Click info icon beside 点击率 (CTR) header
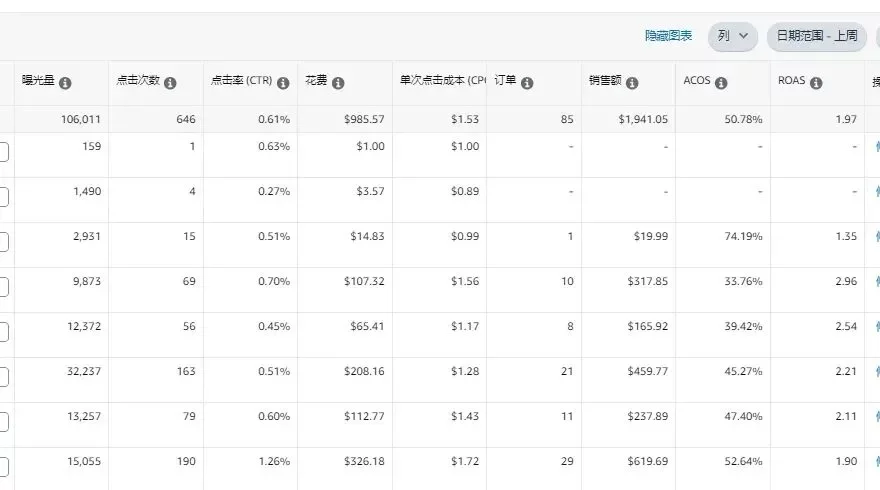This screenshot has height=490, width=880. (x=283, y=83)
